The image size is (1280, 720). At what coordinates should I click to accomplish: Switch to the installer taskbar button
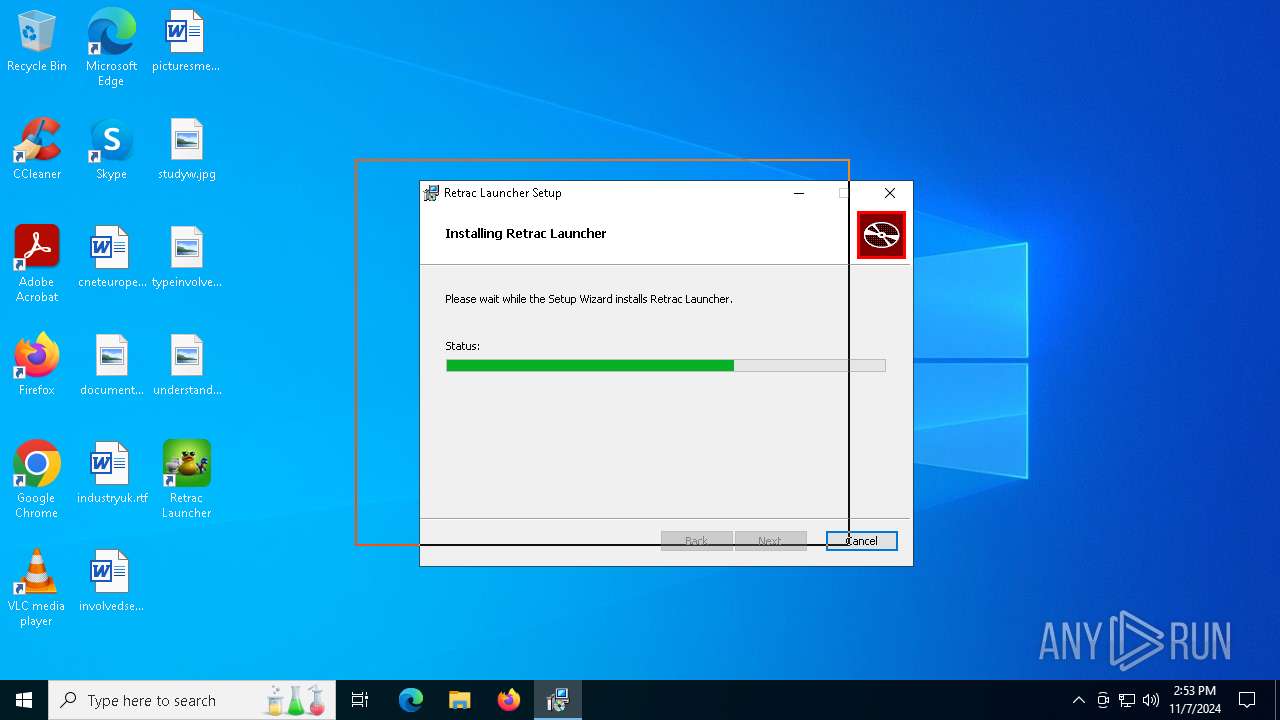coord(558,700)
